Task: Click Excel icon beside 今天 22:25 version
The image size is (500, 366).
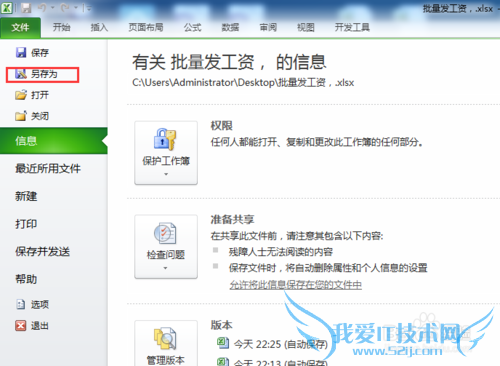Action: click(x=223, y=343)
